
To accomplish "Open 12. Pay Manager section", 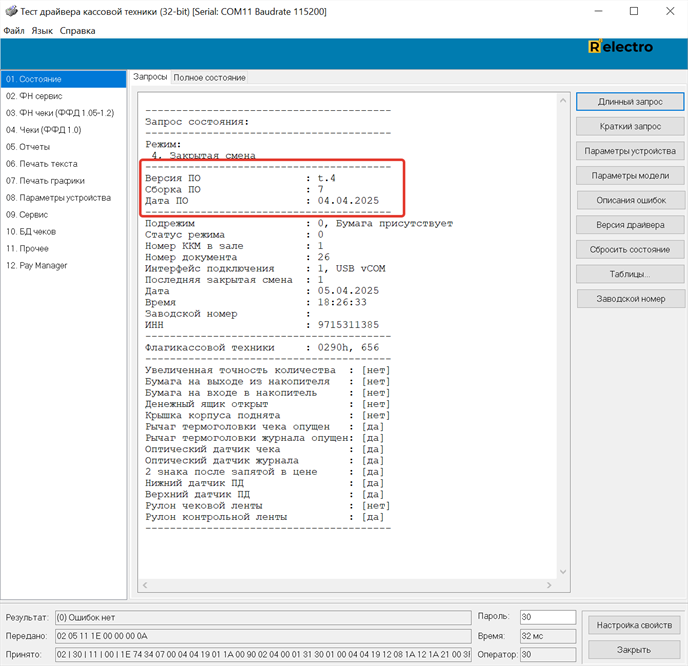I will coord(64,265).
